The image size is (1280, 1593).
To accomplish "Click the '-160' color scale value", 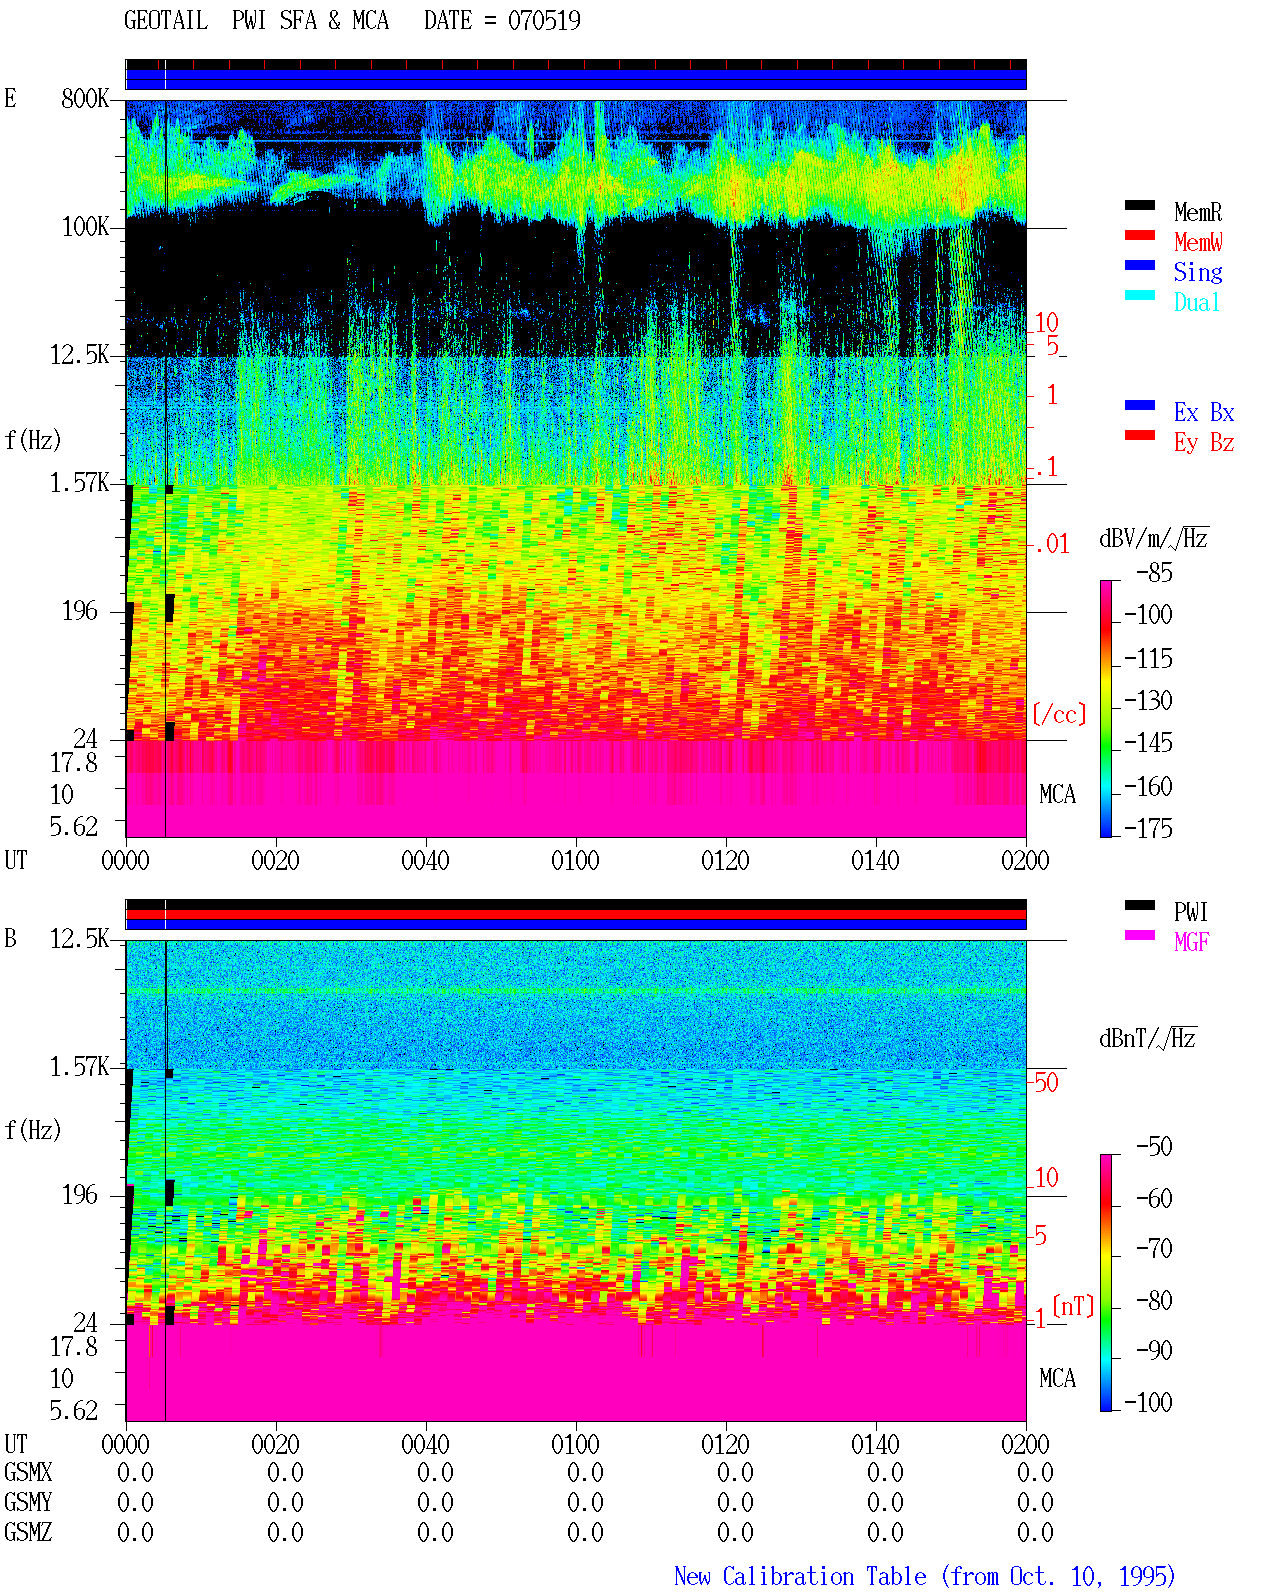I will tap(1148, 787).
